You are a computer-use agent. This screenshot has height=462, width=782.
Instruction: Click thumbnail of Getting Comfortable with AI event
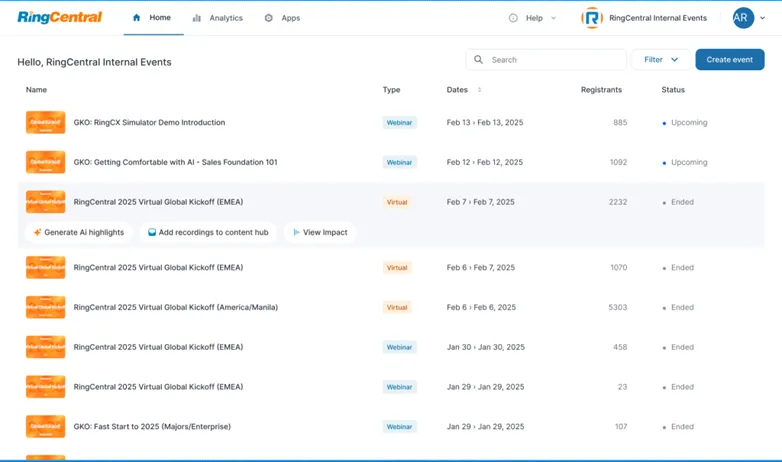(x=45, y=162)
